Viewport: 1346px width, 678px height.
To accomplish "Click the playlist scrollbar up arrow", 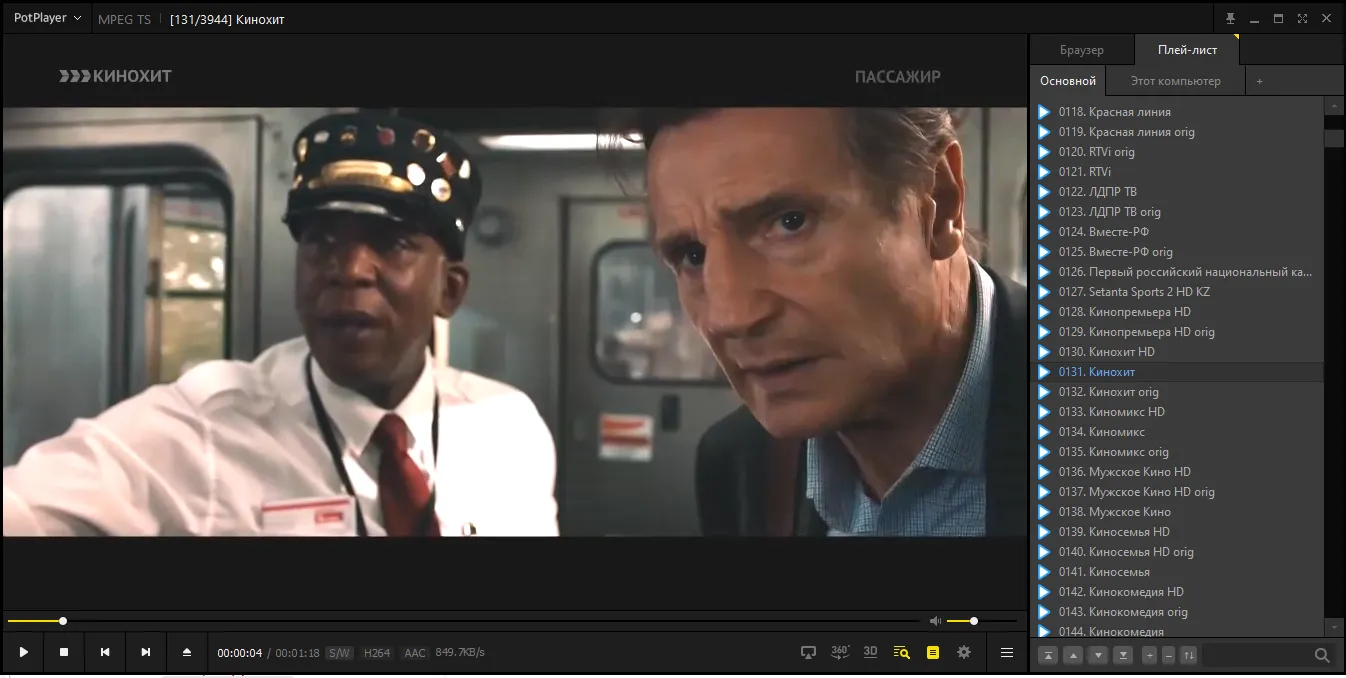I will tap(1334, 106).
